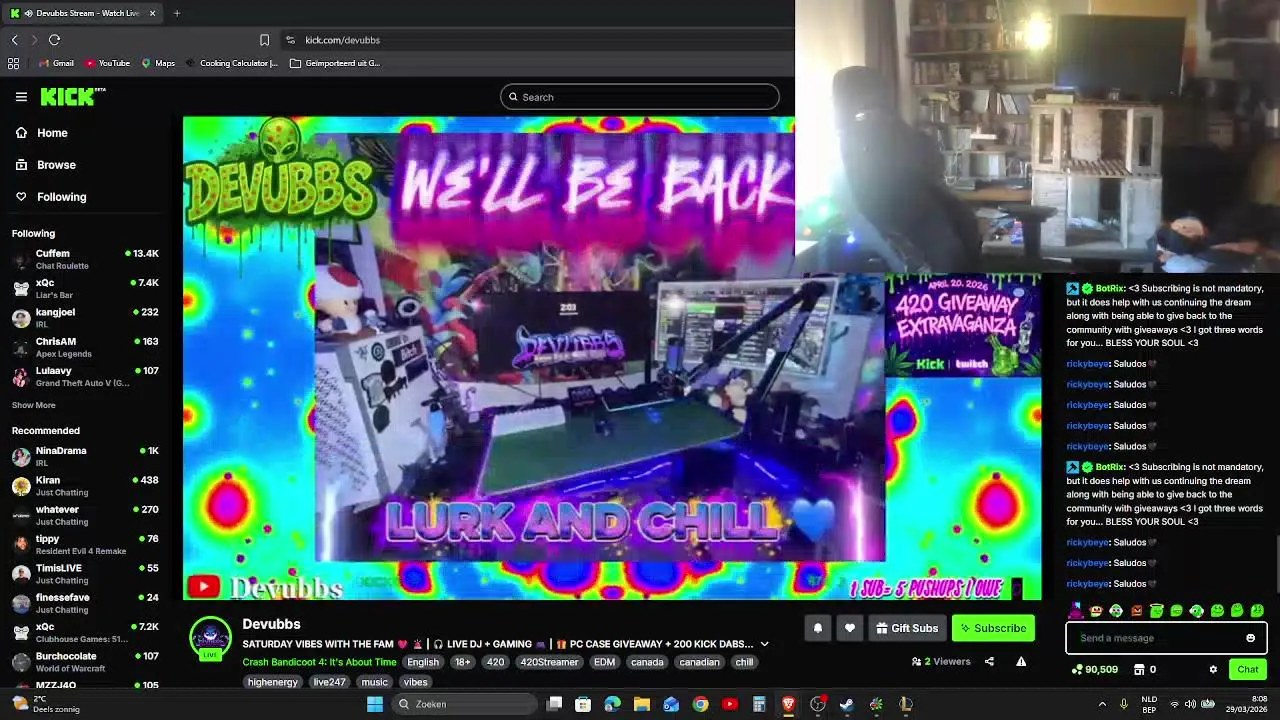Open Cuffem's channel in Following list
The image size is (1280, 720).
point(85,259)
